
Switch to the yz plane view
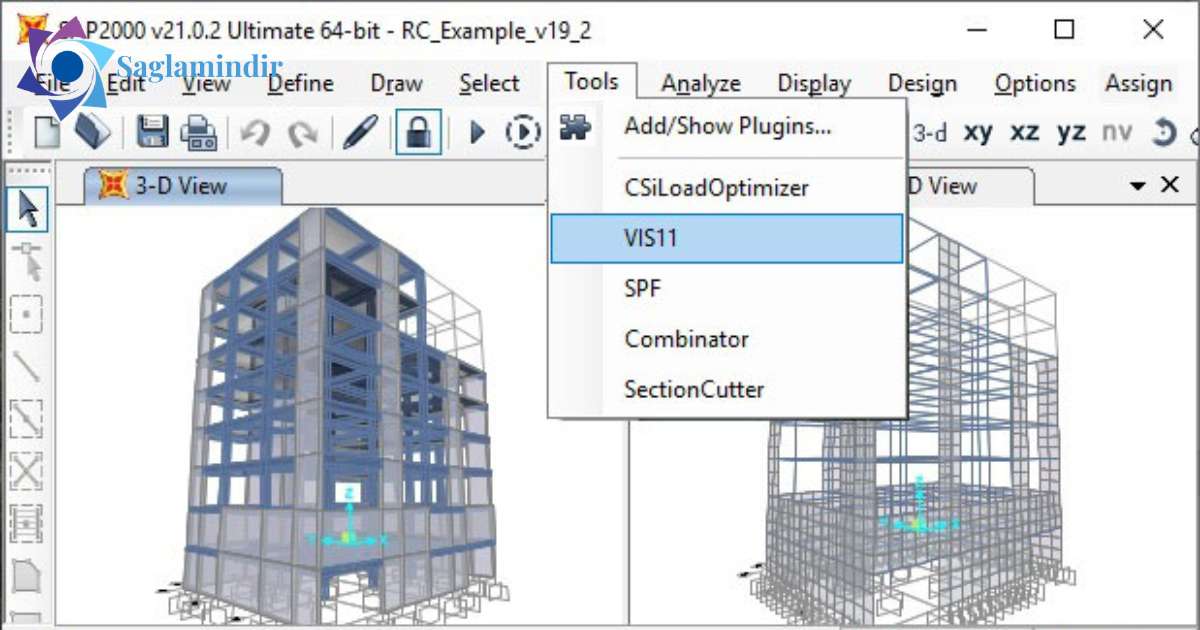(1071, 132)
